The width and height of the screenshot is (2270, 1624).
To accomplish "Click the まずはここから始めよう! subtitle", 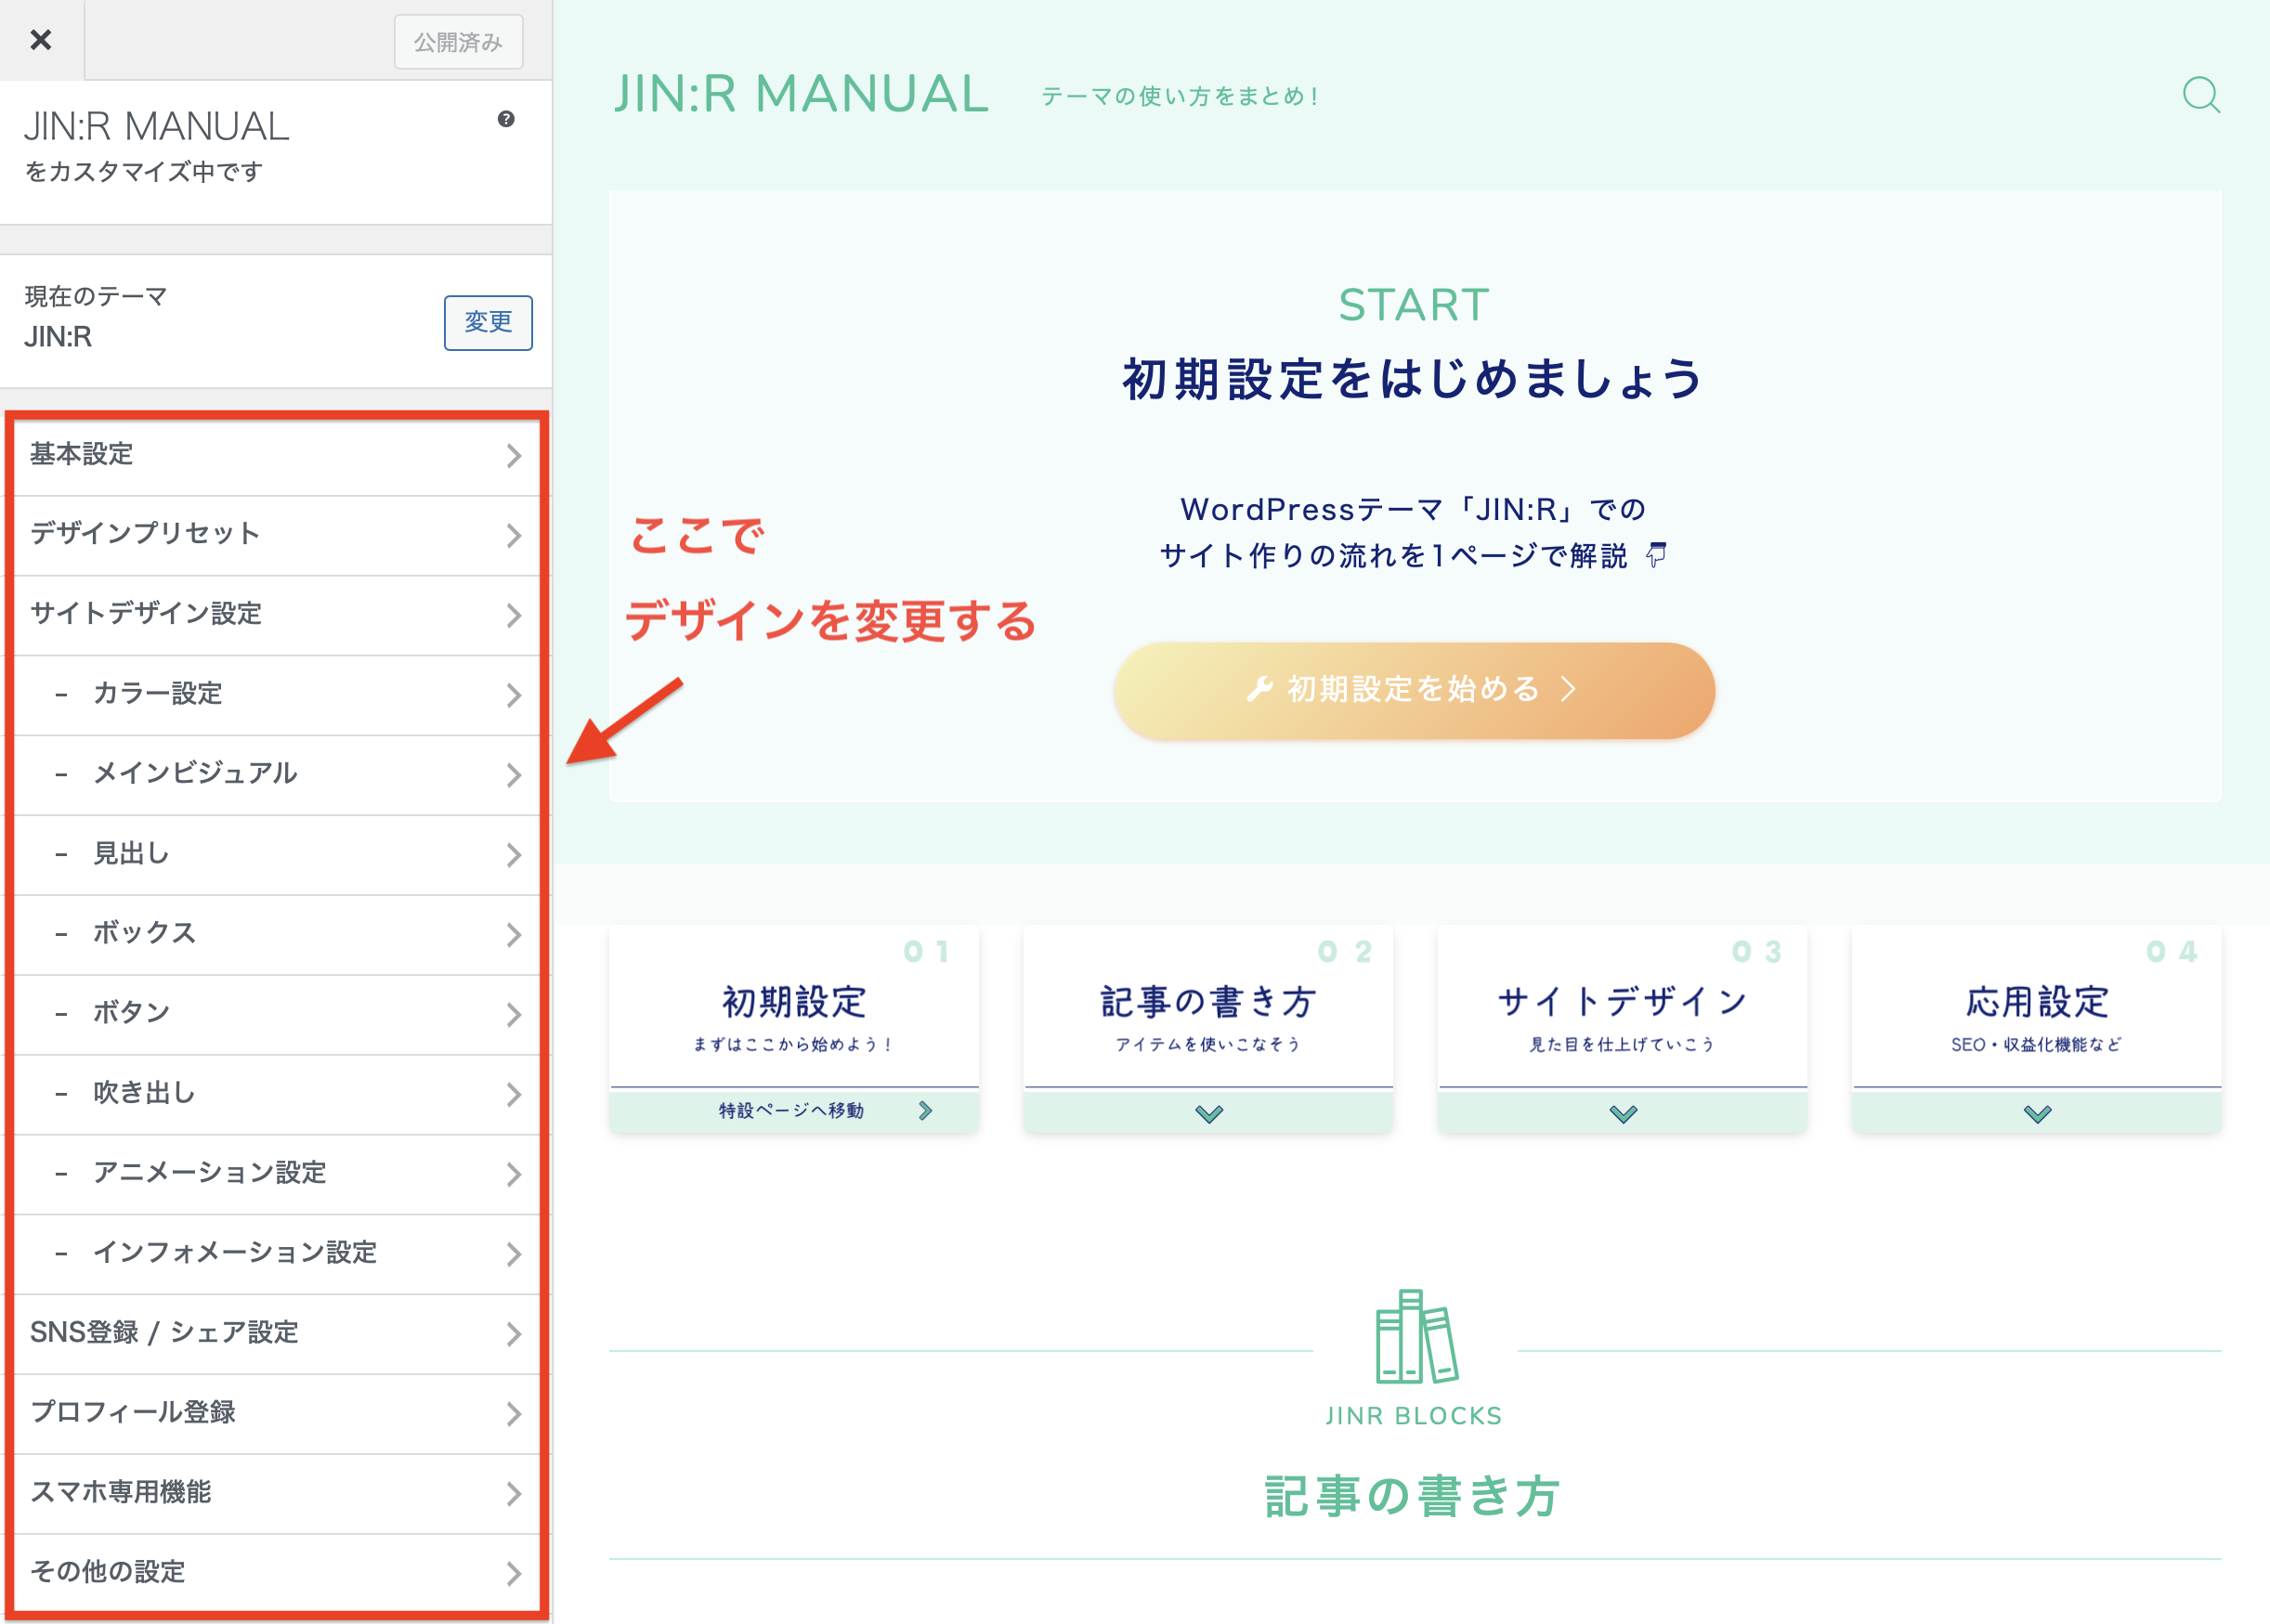I will tap(794, 1045).
